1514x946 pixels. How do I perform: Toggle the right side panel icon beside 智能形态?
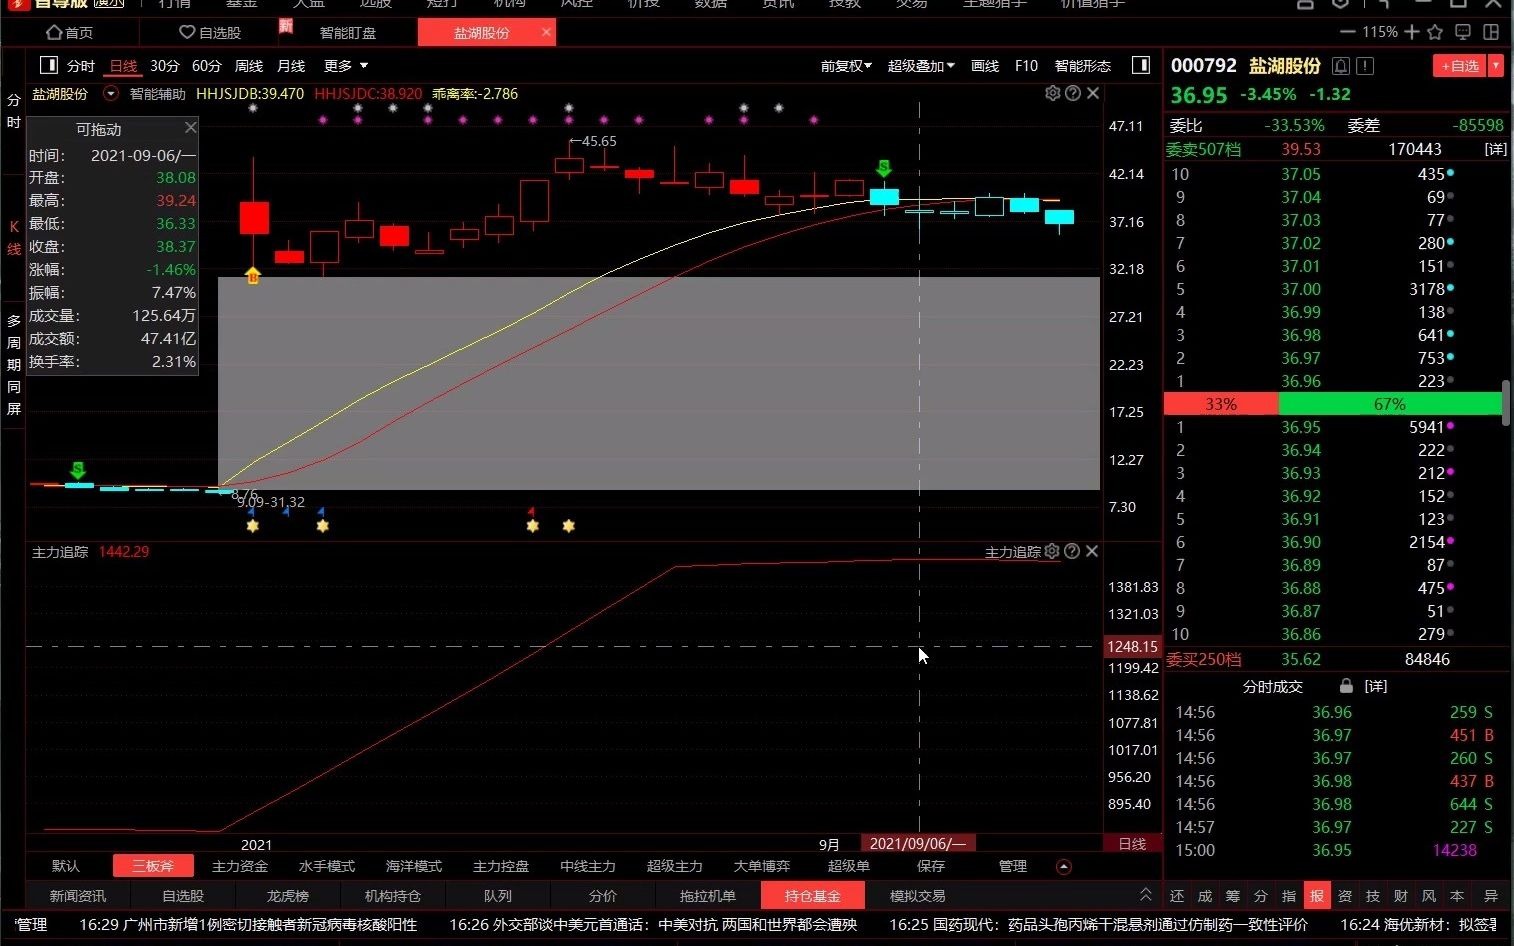[1140, 65]
